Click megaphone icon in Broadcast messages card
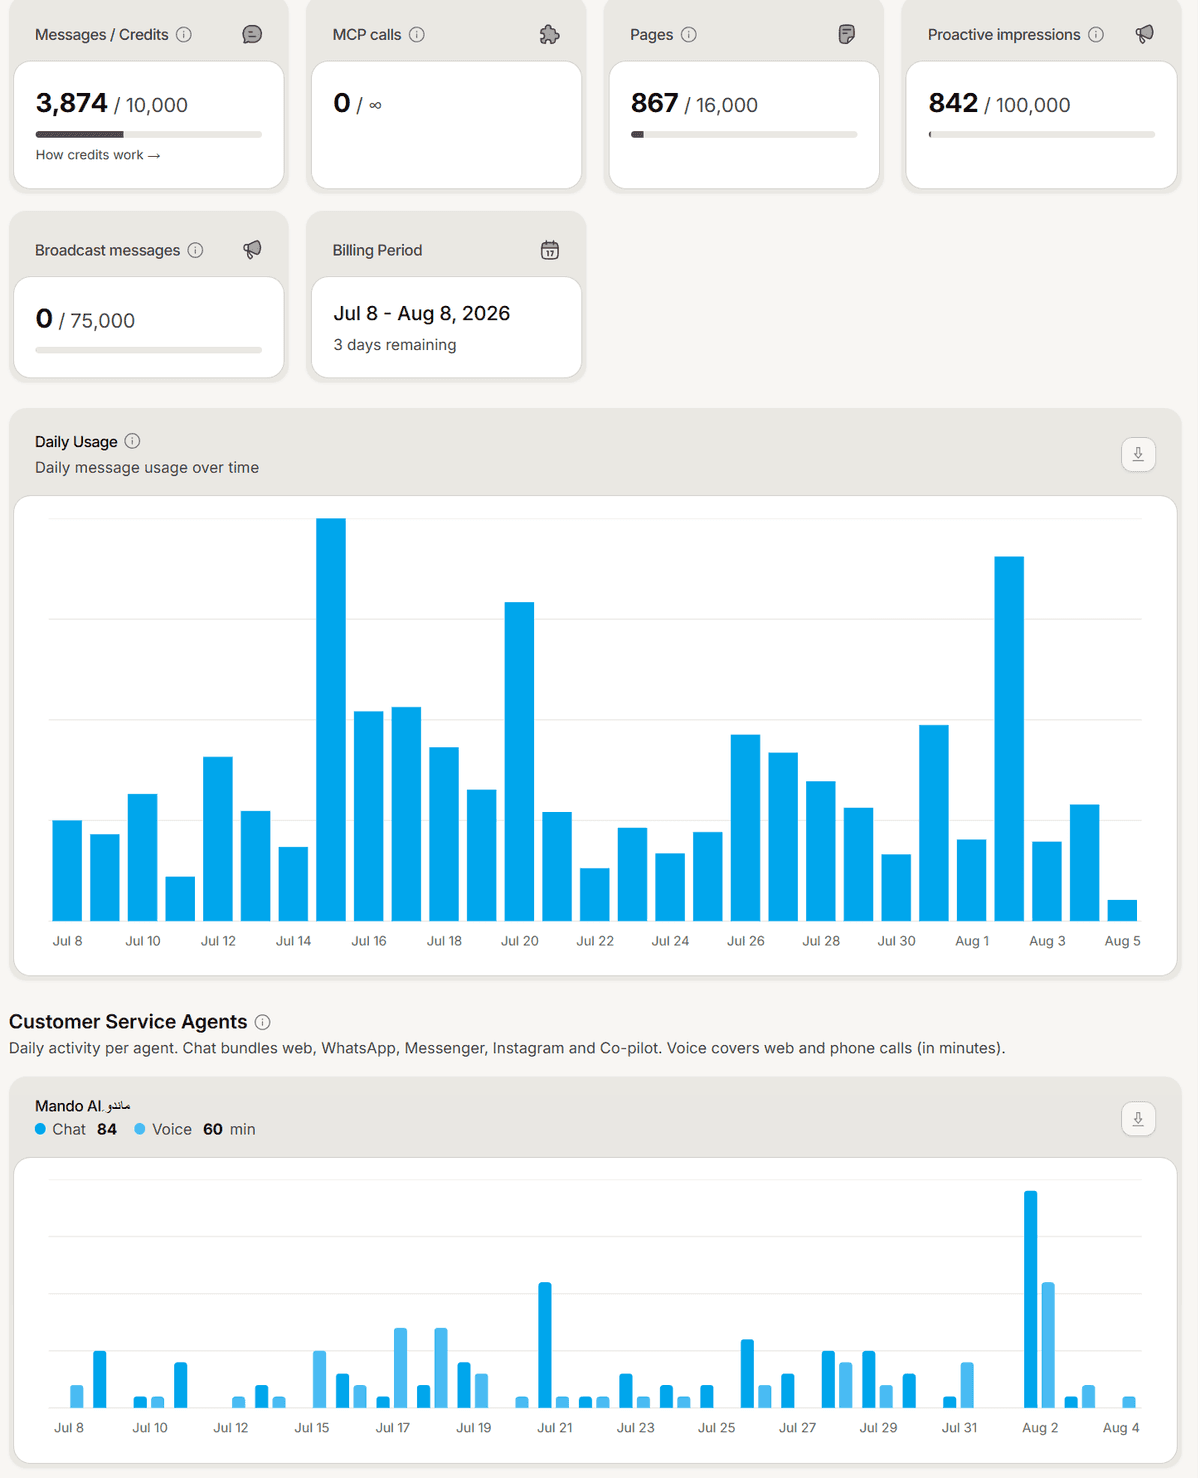Viewport: 1200px width, 1478px height. 252,250
